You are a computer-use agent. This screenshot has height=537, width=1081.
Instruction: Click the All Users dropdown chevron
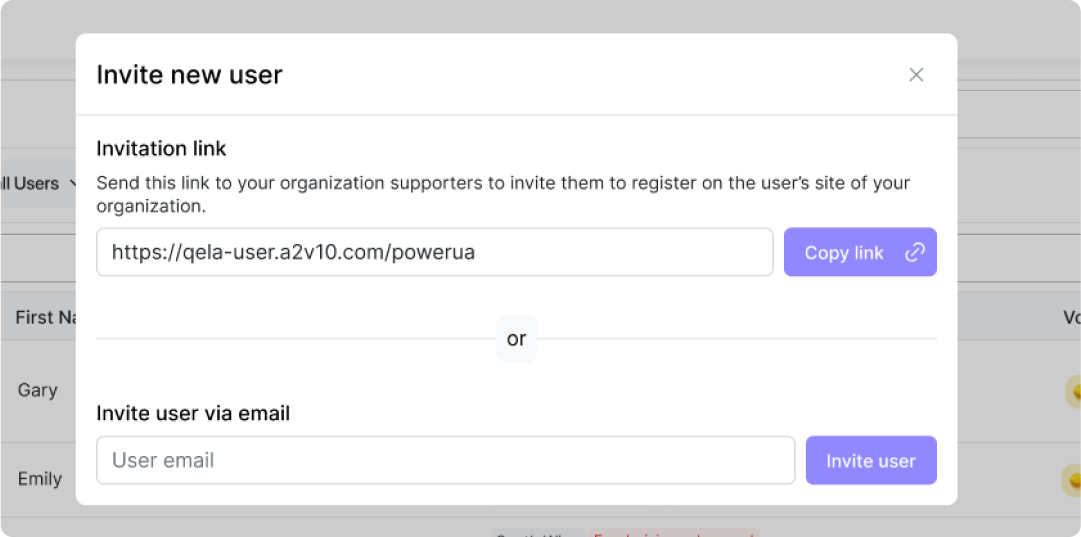pos(72,184)
